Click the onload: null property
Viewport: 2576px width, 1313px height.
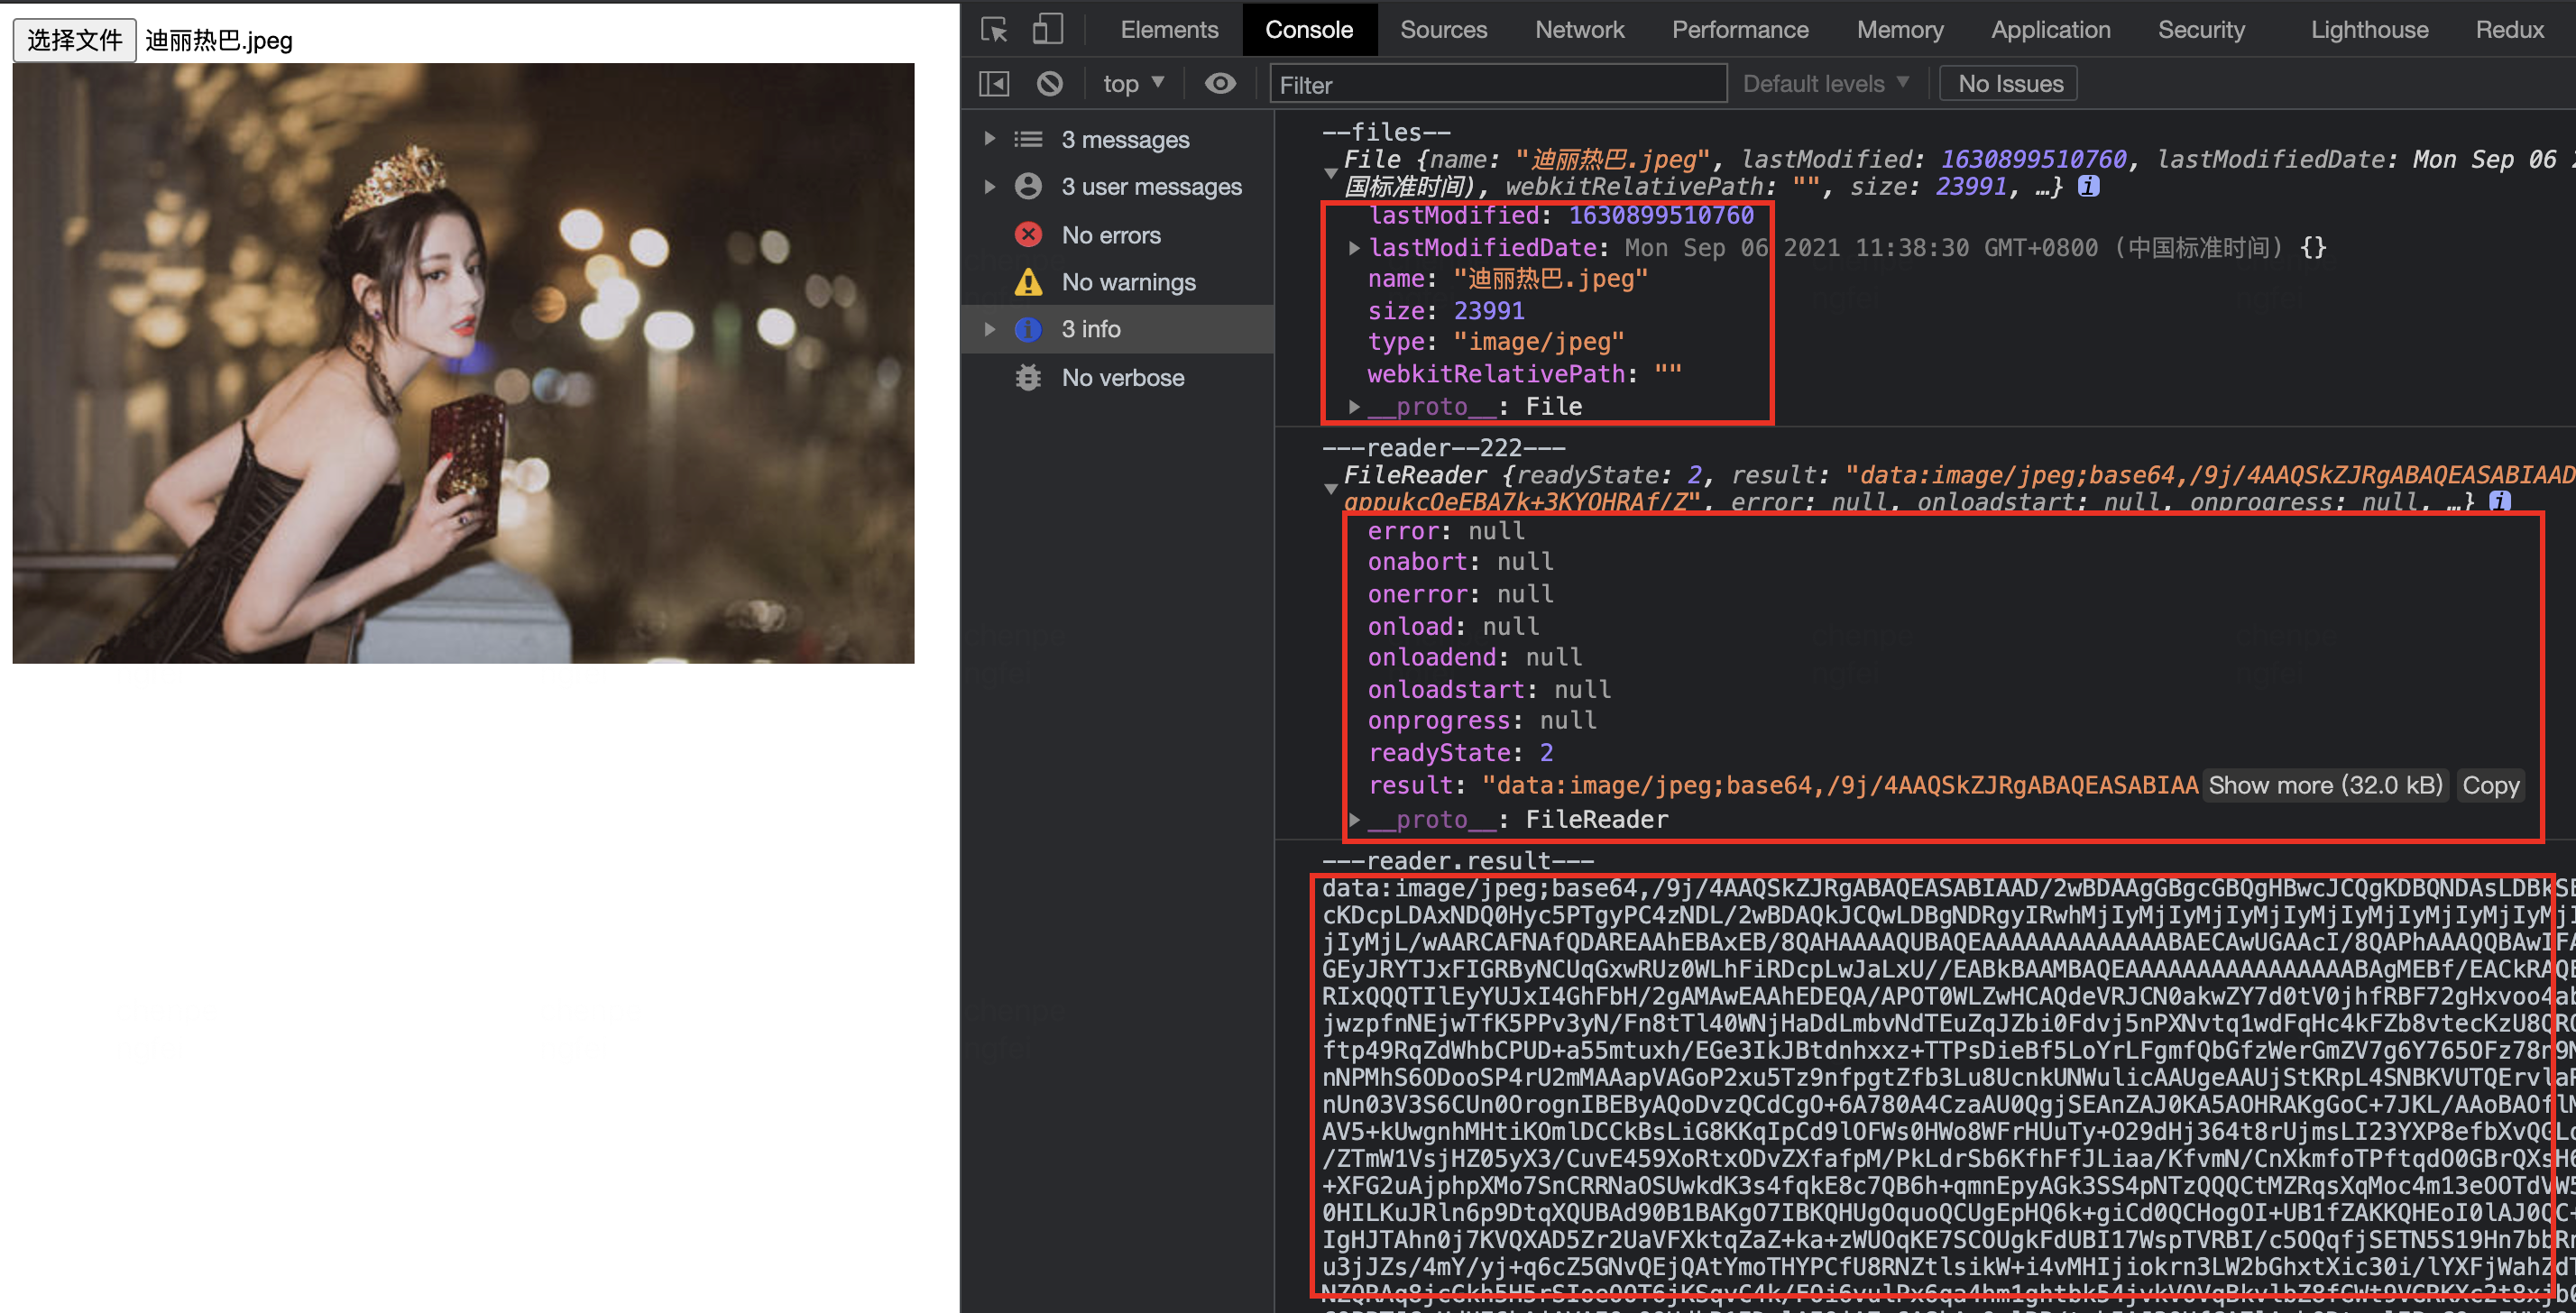coord(1453,626)
